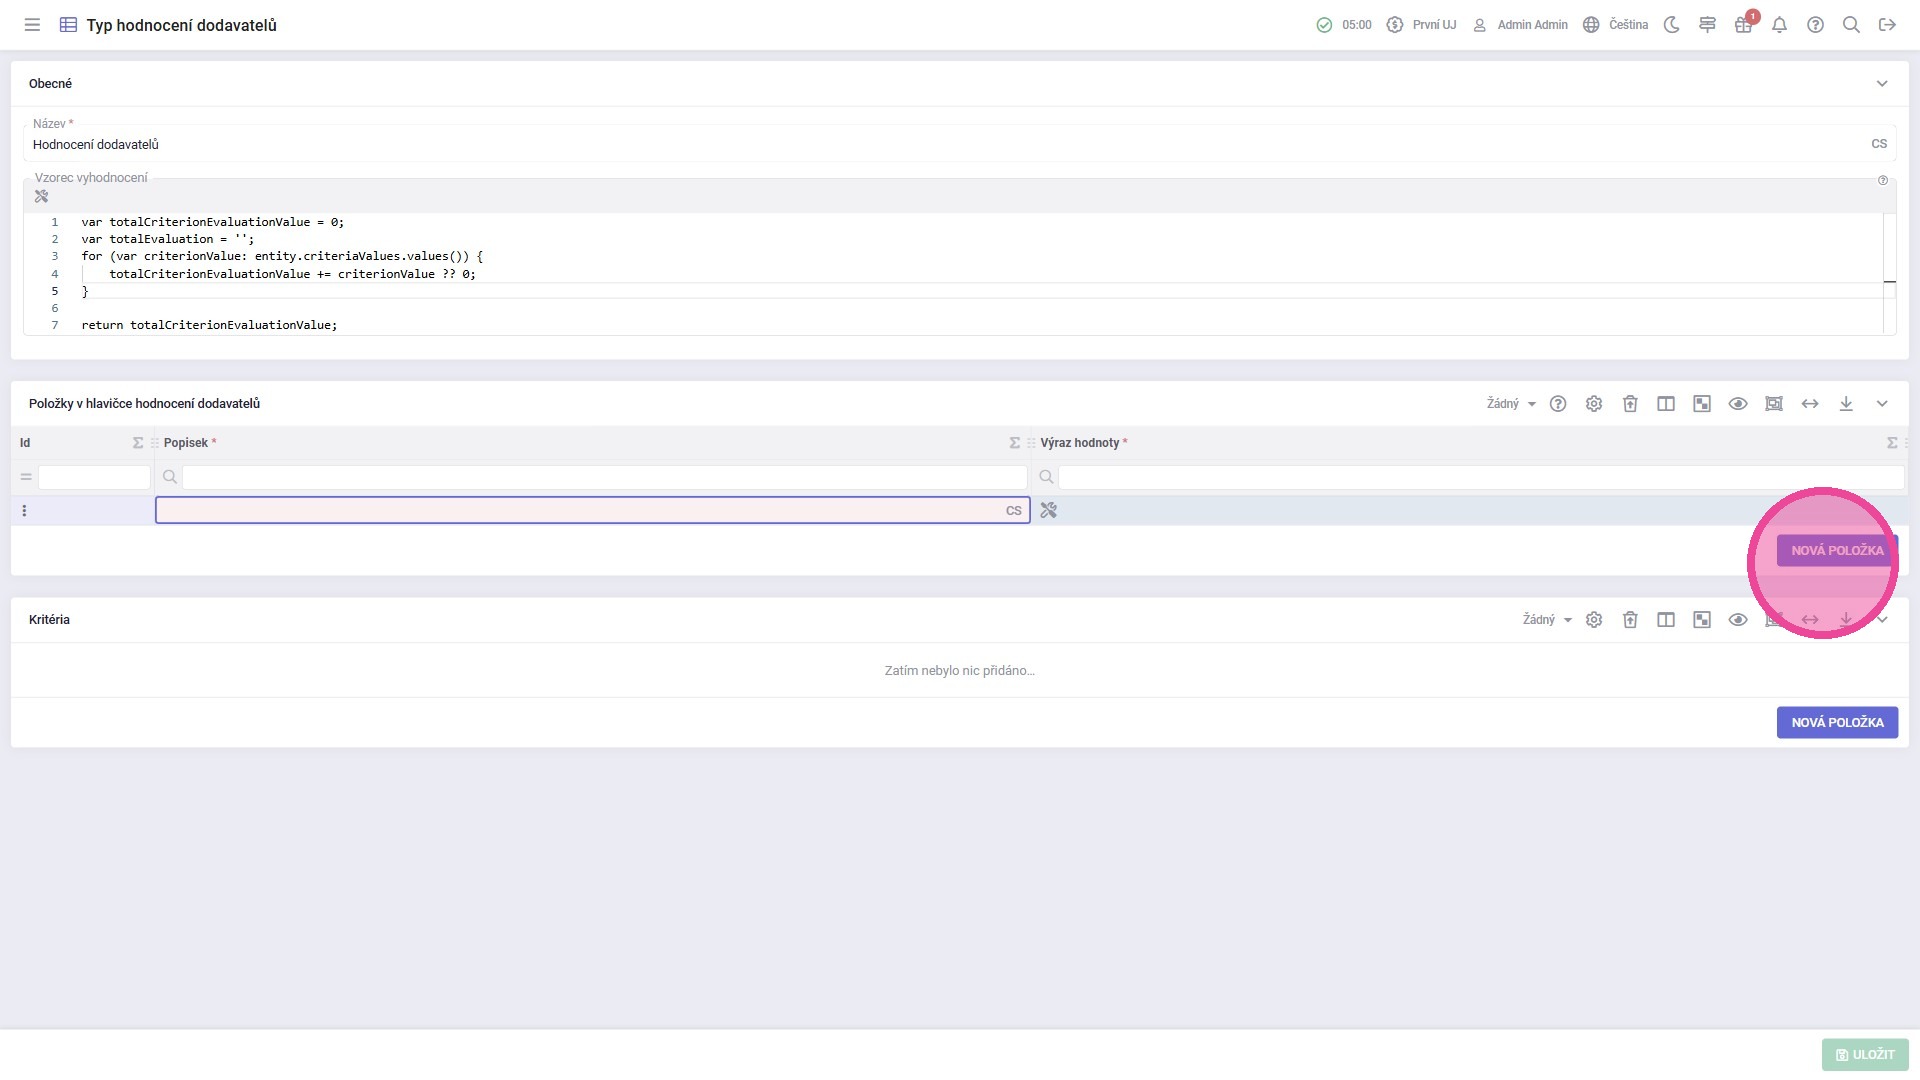Open expression editor tools icon in row

click(x=1048, y=511)
